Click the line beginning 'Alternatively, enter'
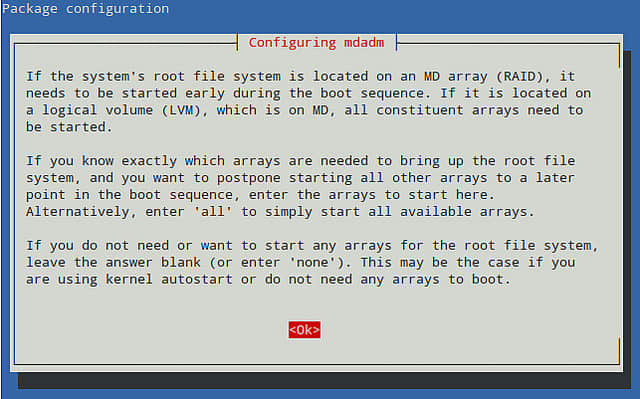The width and height of the screenshot is (640, 399). [x=280, y=212]
